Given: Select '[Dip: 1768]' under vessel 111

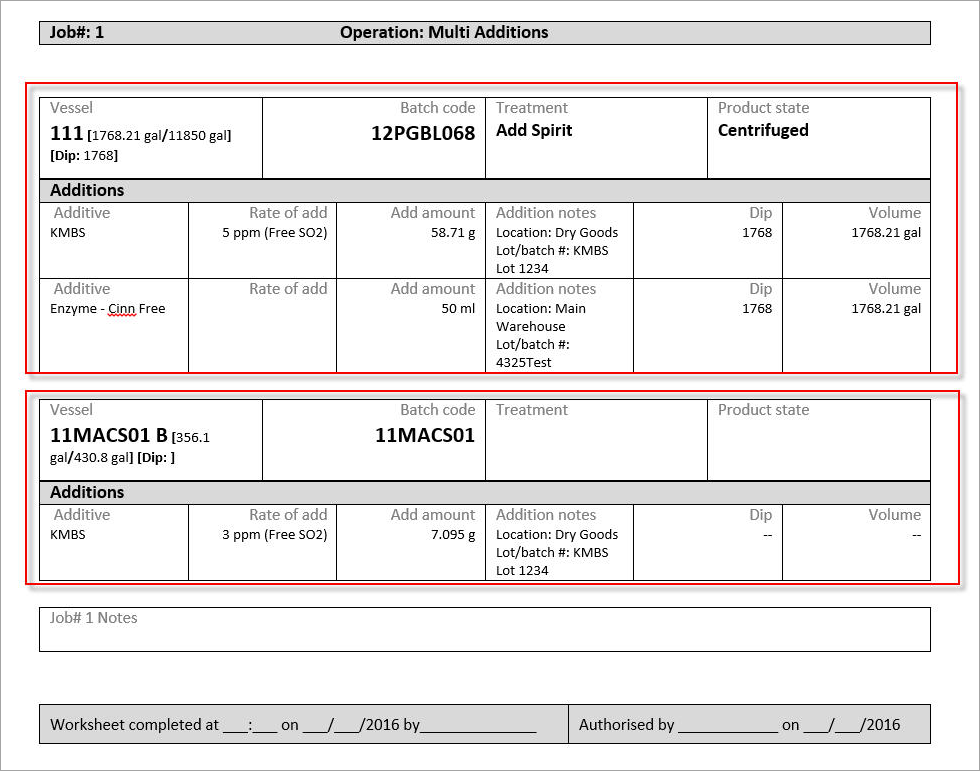Looking at the screenshot, I should [x=84, y=156].
